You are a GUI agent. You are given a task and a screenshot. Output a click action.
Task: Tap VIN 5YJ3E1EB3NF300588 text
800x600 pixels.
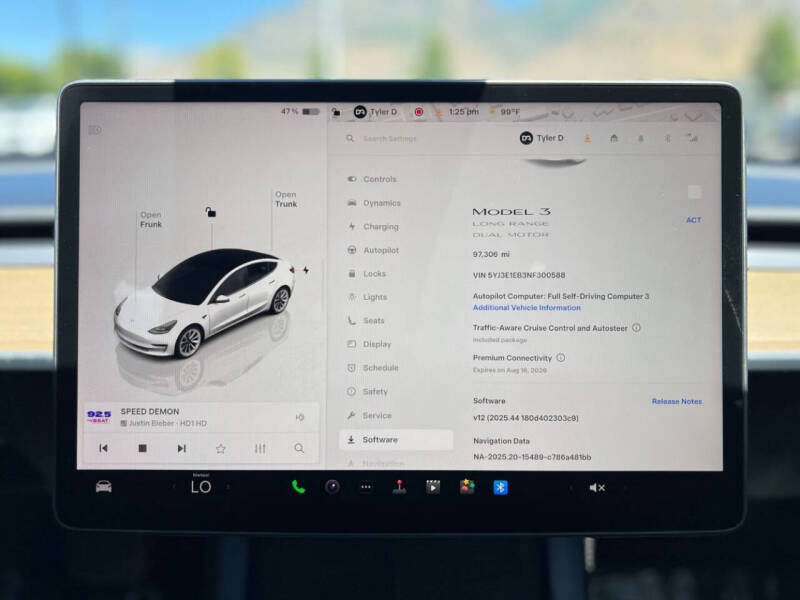pos(519,275)
